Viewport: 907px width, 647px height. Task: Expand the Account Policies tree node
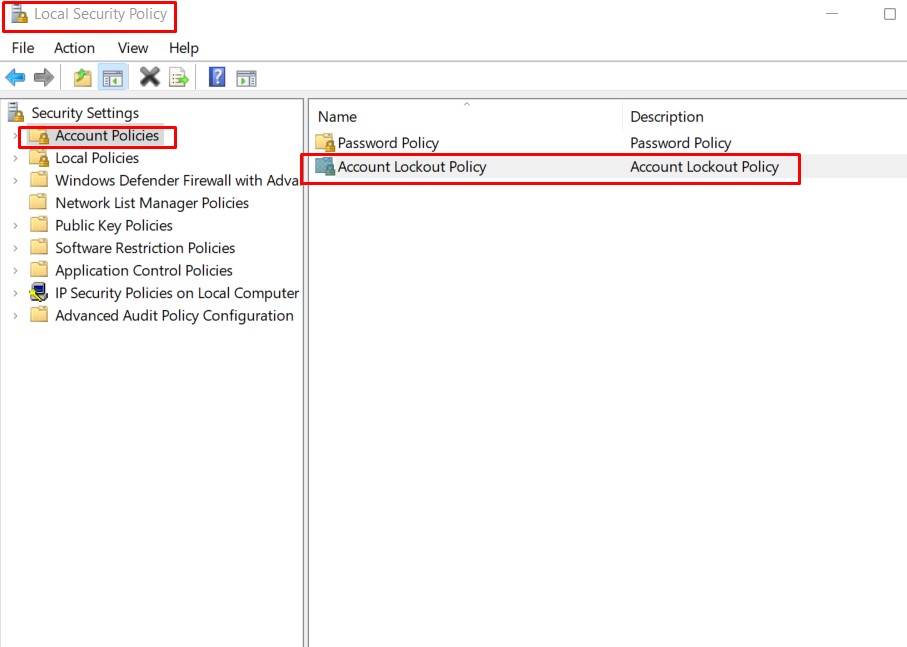pos(16,136)
